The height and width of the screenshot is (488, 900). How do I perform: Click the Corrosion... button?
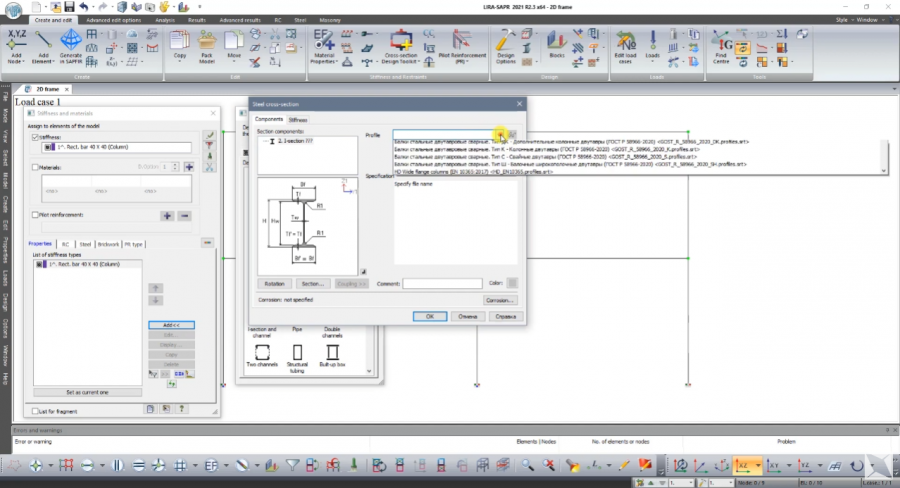point(500,300)
